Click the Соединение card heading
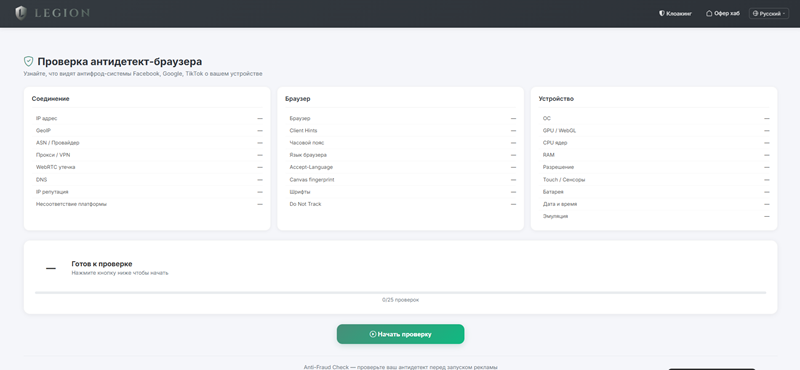Viewport: 800px width, 370px height. (x=51, y=99)
